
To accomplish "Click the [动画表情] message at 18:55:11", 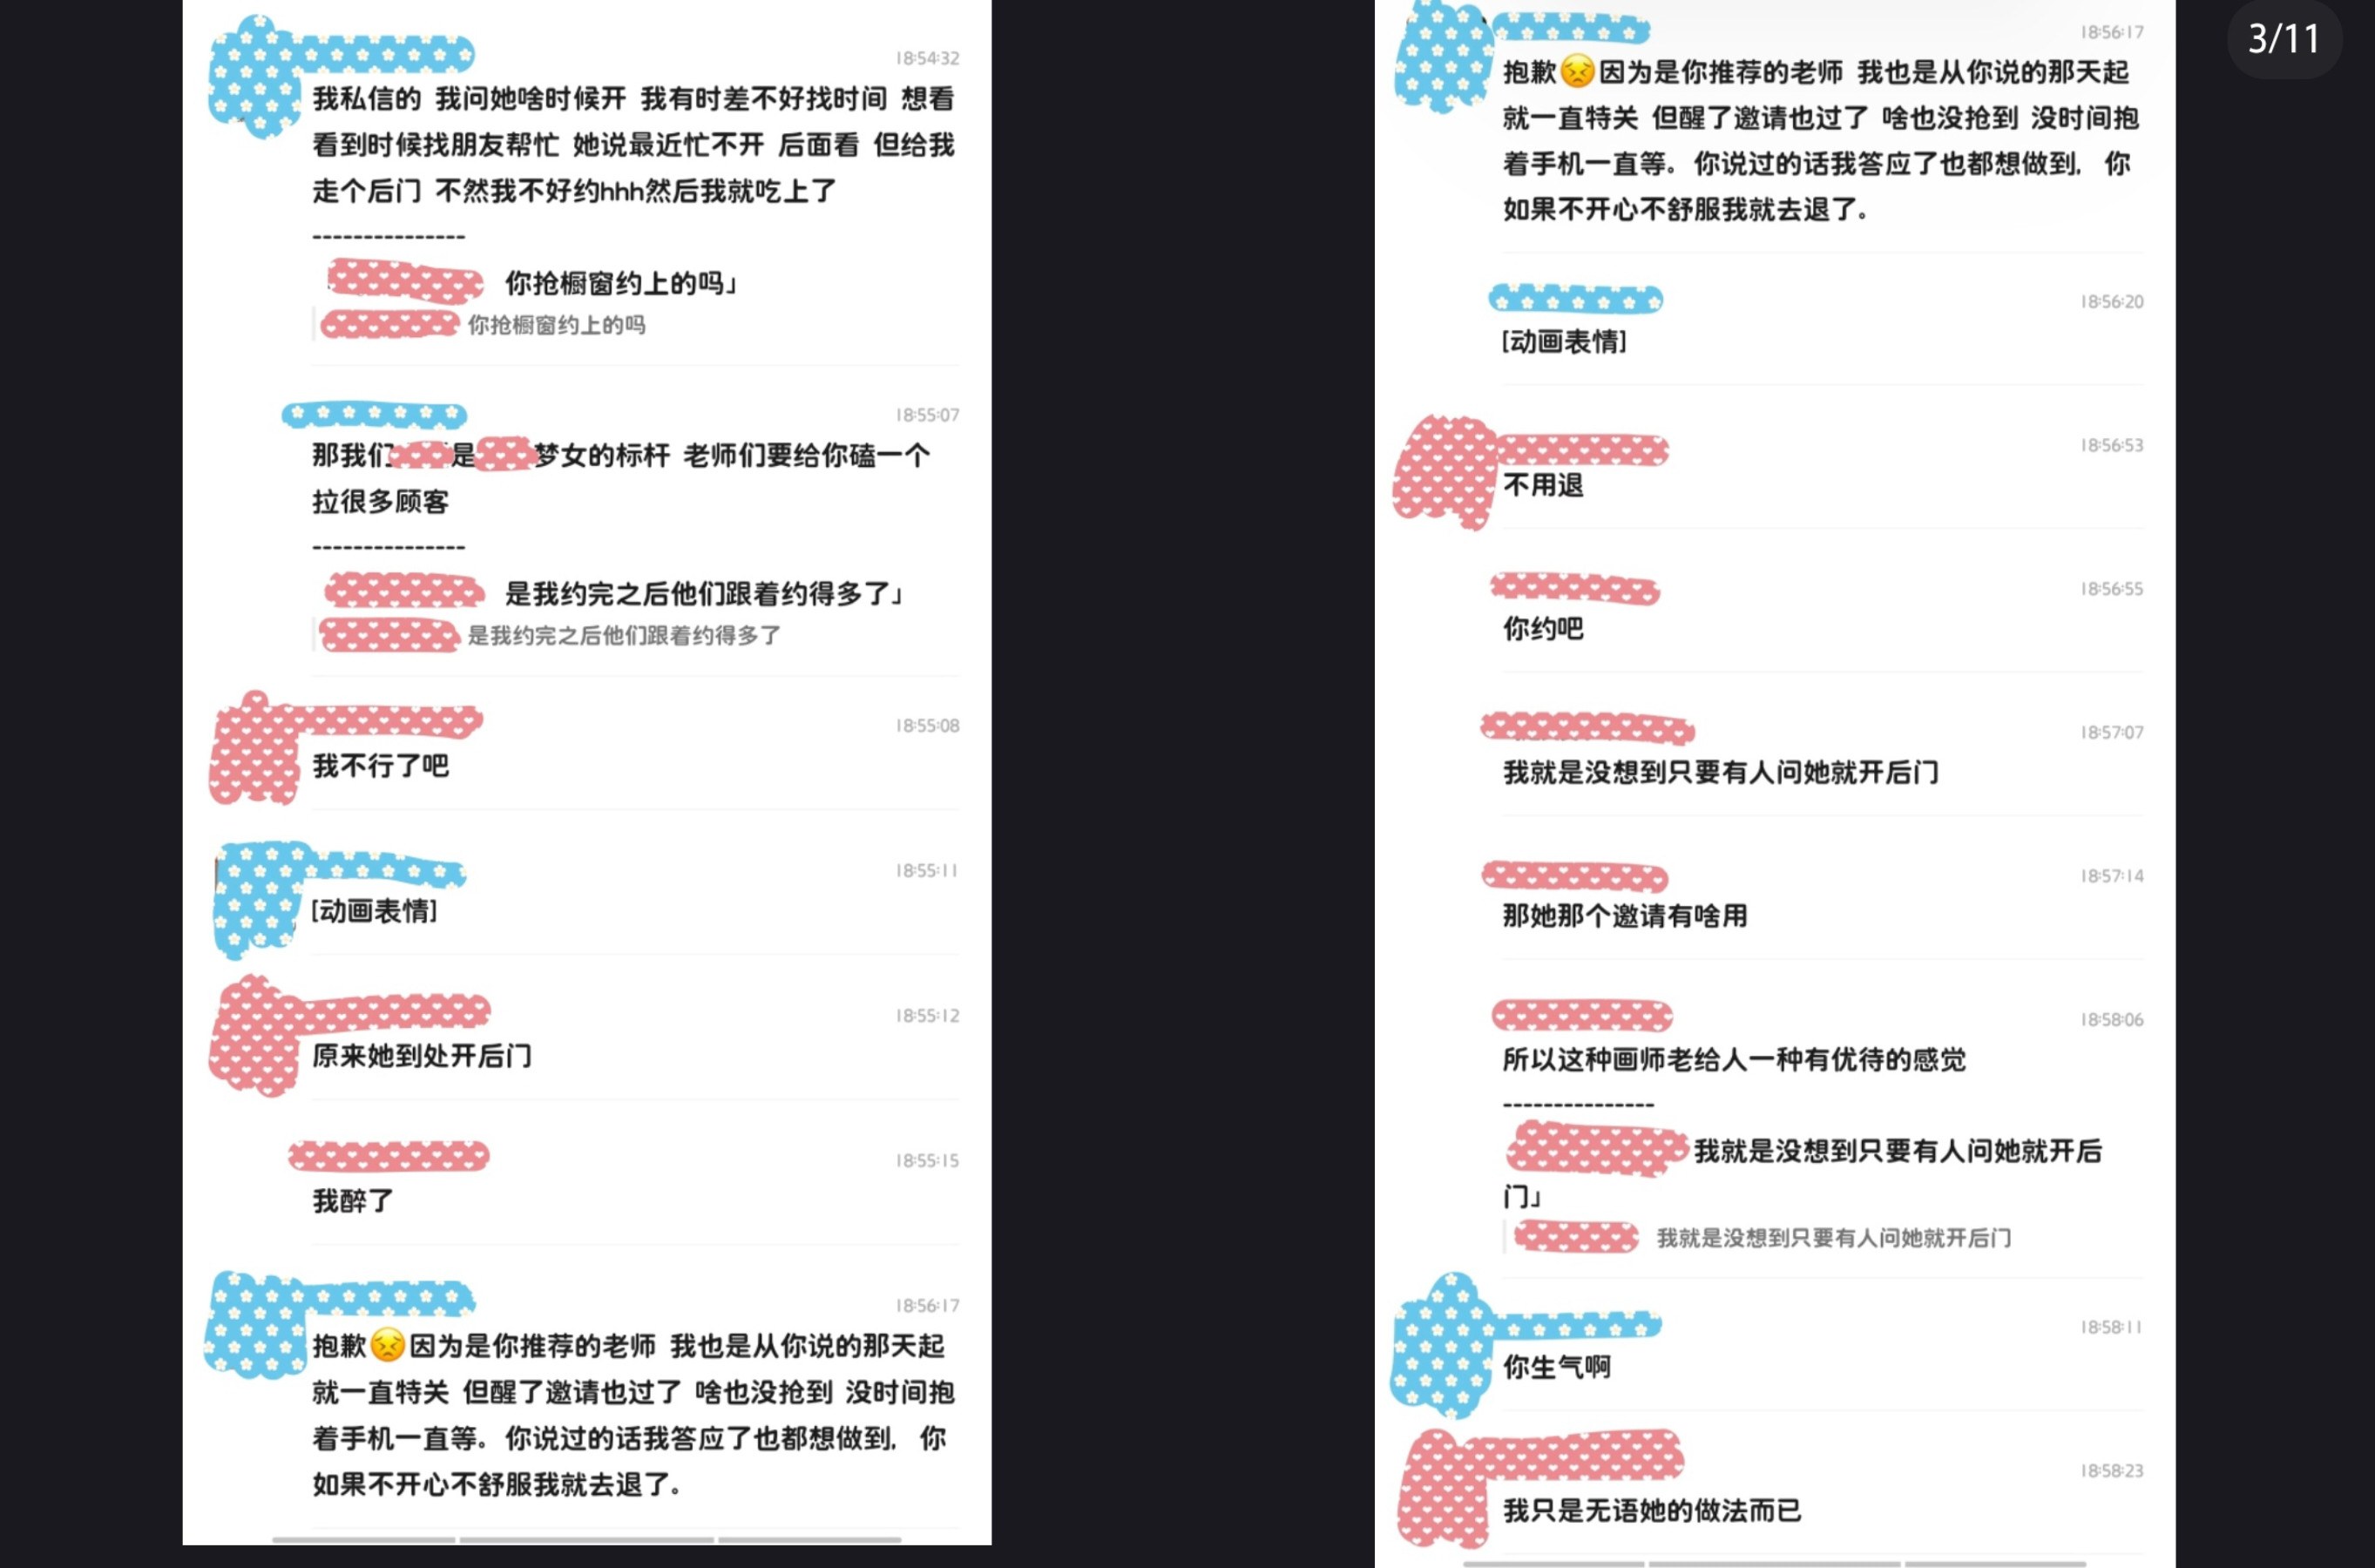I will pyautogui.click(x=374, y=911).
